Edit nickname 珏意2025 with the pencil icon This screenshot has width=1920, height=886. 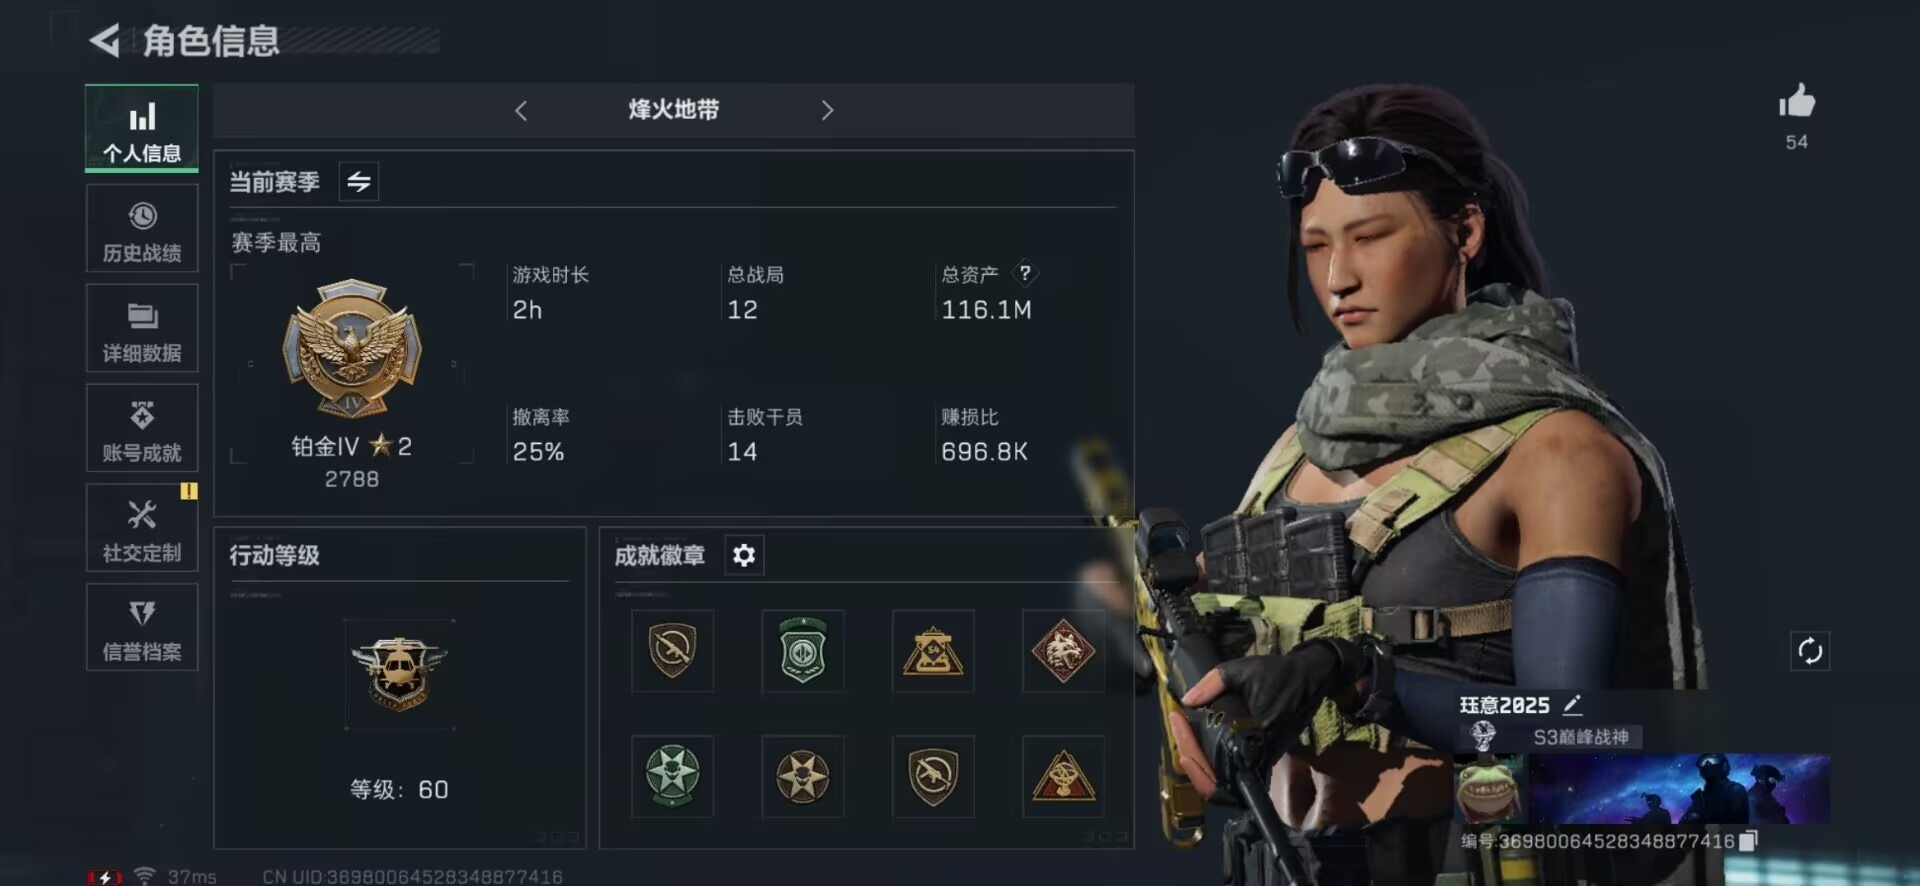pyautogui.click(x=1572, y=705)
